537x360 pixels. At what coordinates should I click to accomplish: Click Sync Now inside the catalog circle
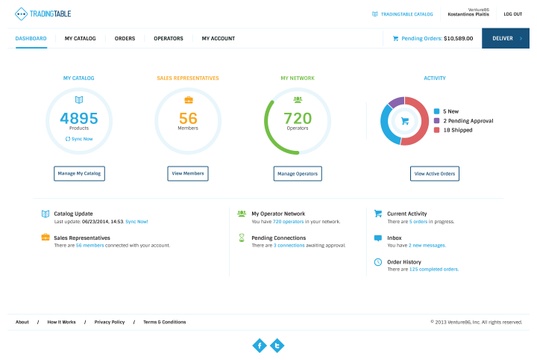tap(79, 139)
